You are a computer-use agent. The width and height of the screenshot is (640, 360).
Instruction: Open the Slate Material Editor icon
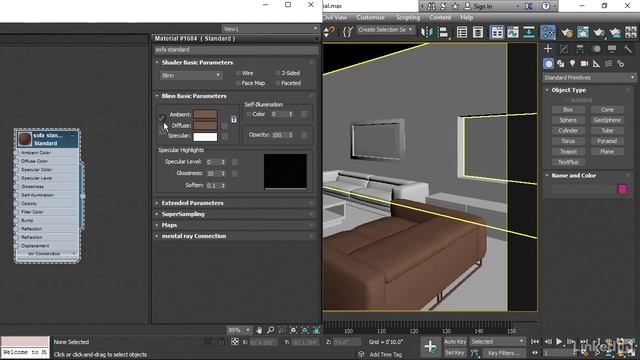(548, 32)
